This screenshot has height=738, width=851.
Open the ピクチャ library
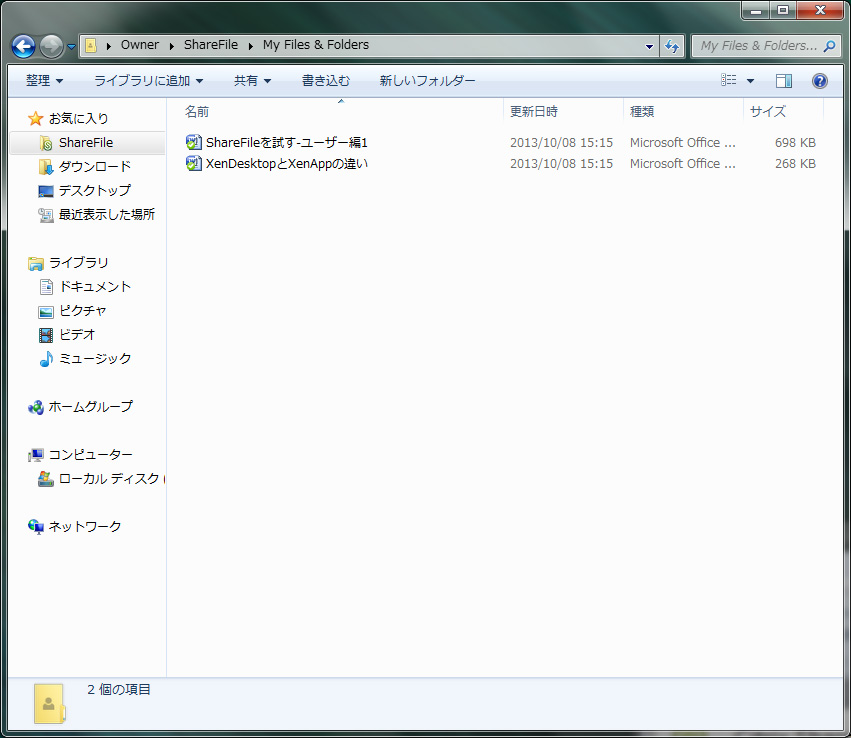pyautogui.click(x=82, y=310)
